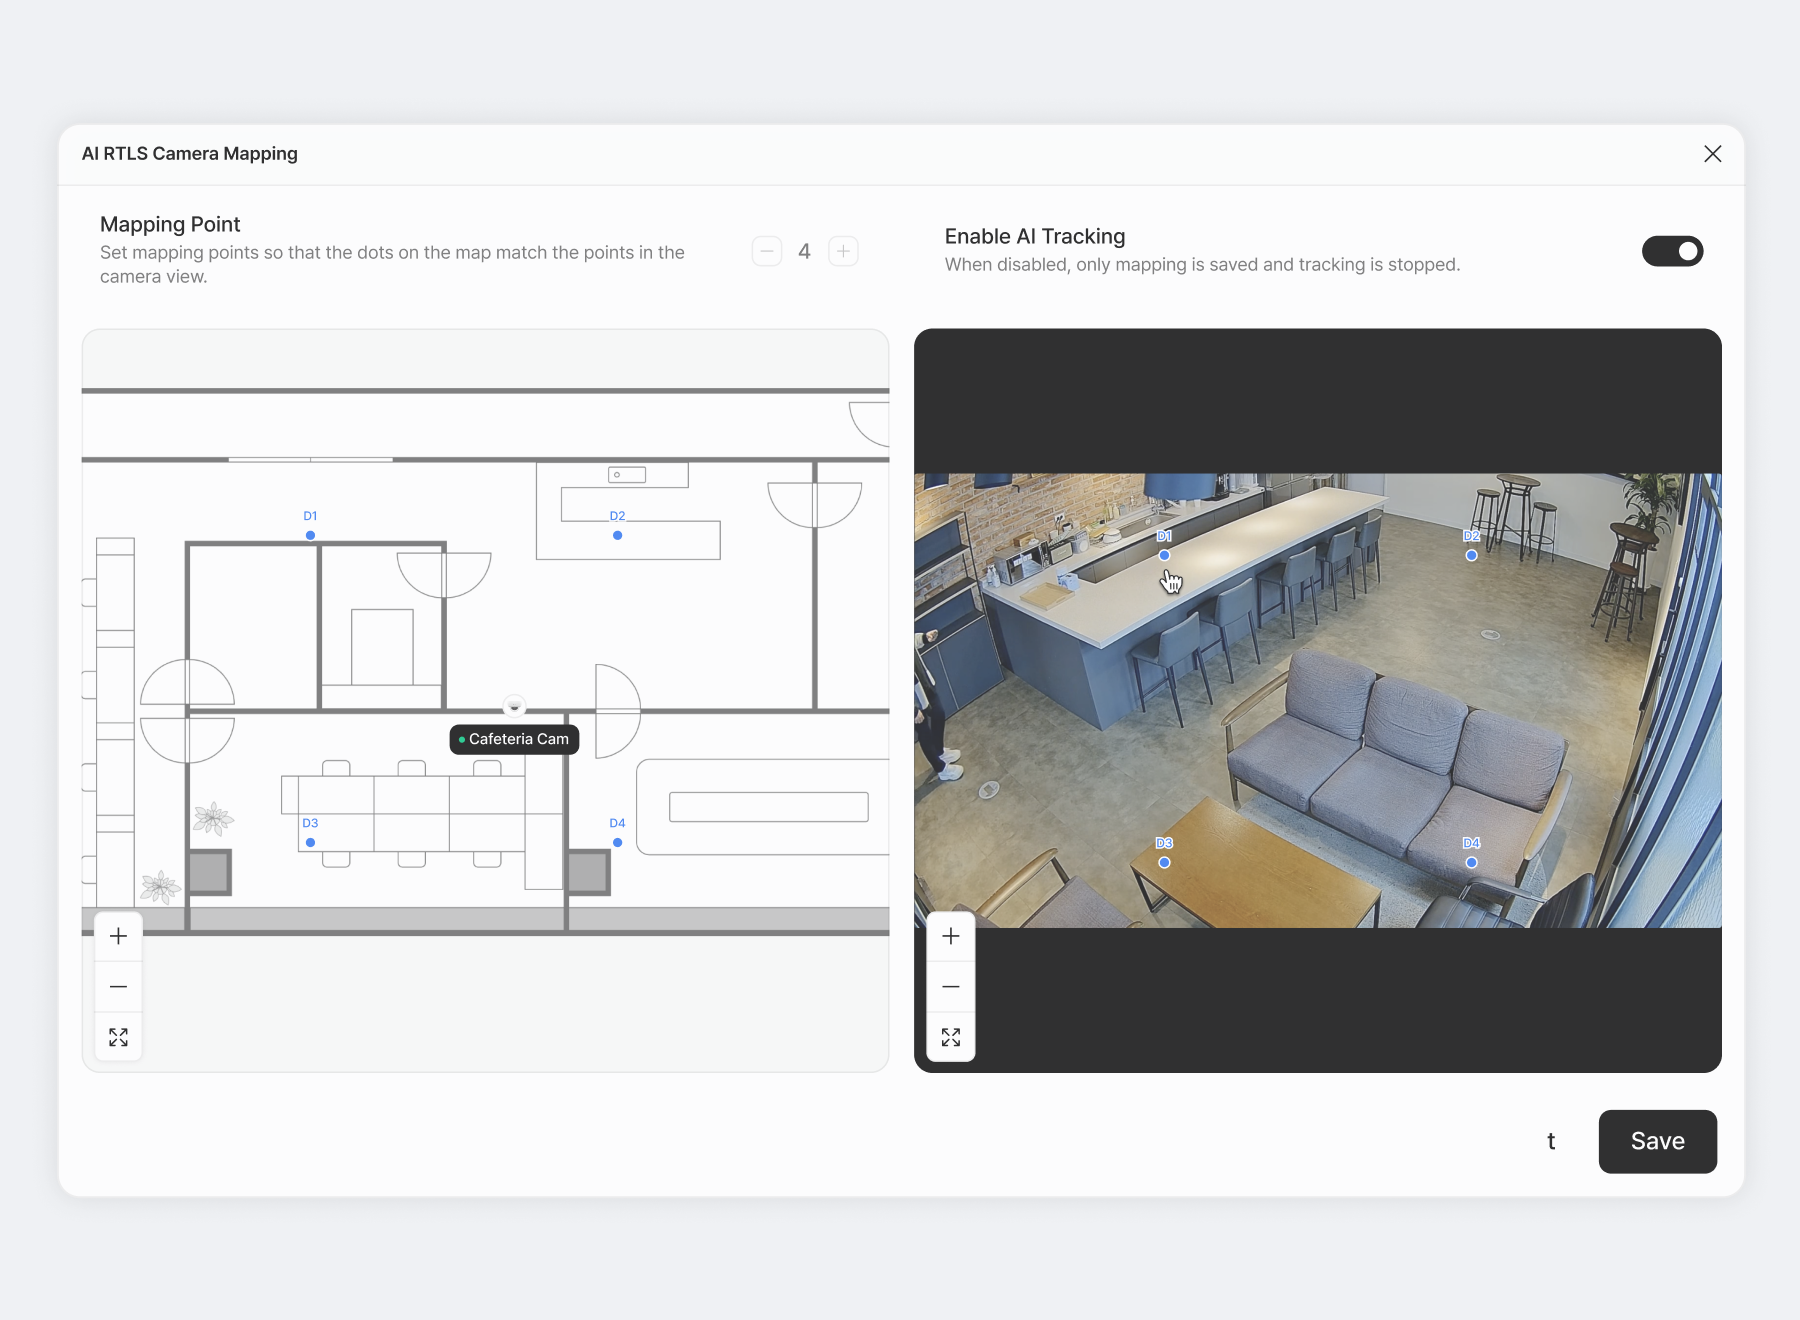Zoom in on the camera view

coord(951,936)
